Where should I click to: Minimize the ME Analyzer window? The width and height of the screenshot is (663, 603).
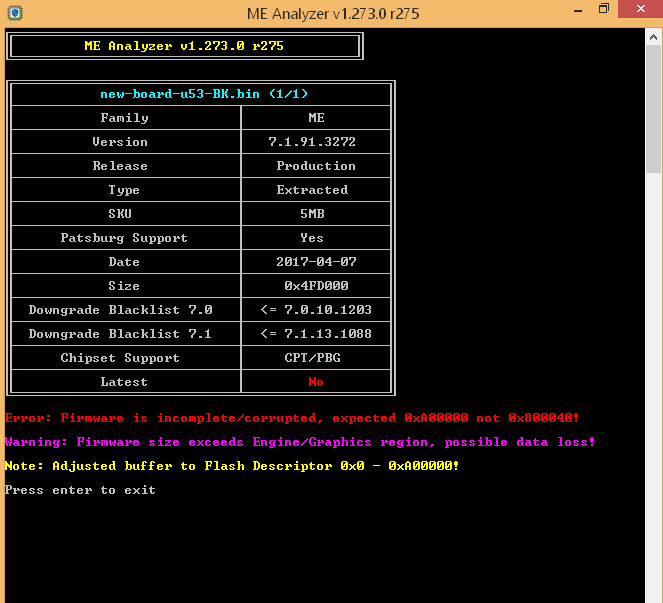578,10
